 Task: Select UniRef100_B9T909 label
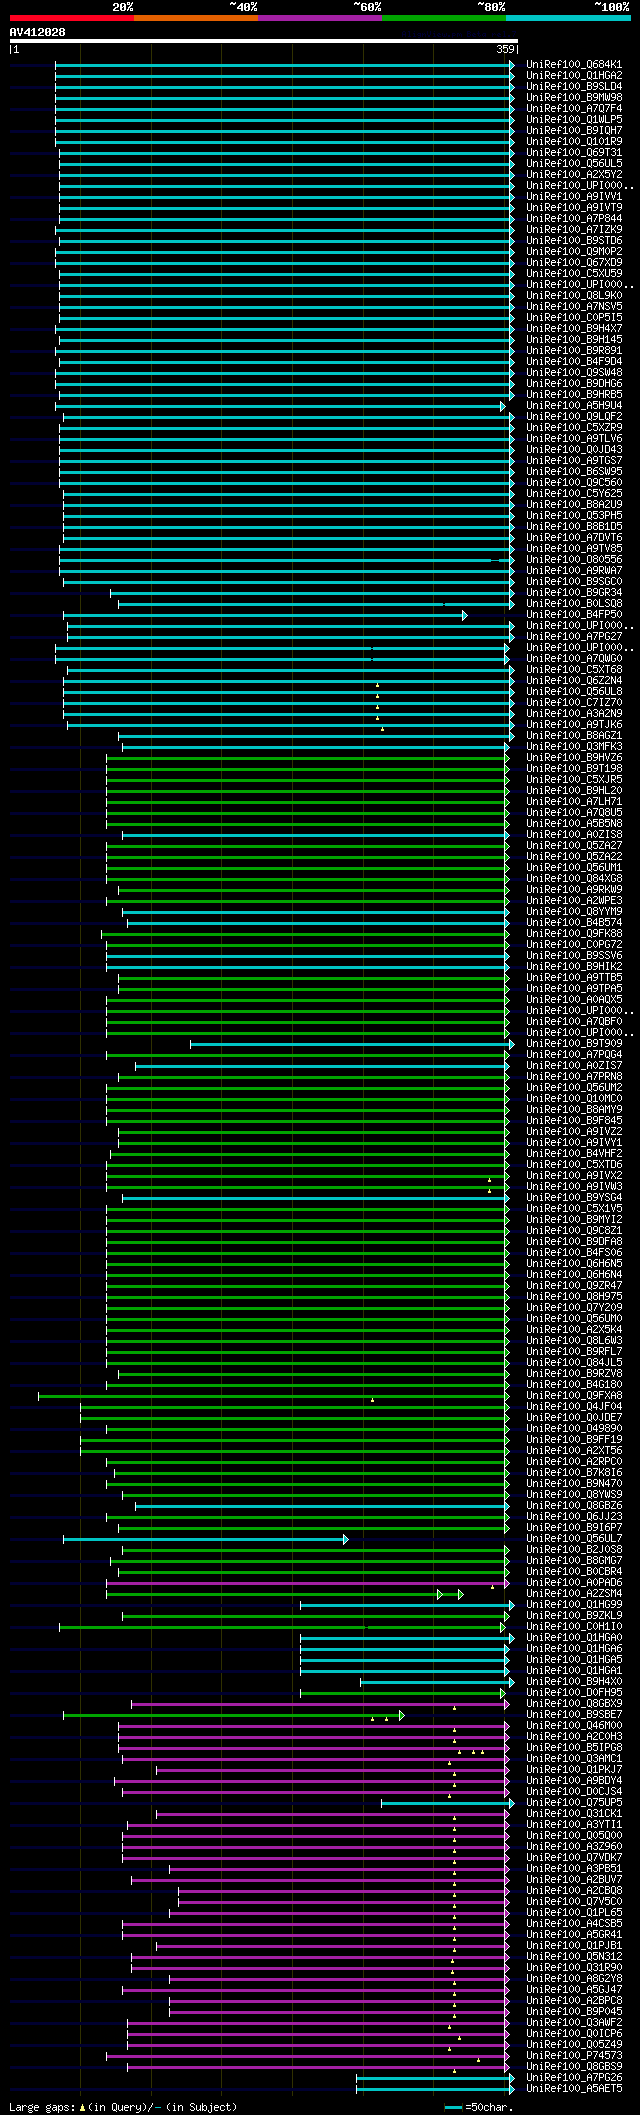coord(574,1043)
